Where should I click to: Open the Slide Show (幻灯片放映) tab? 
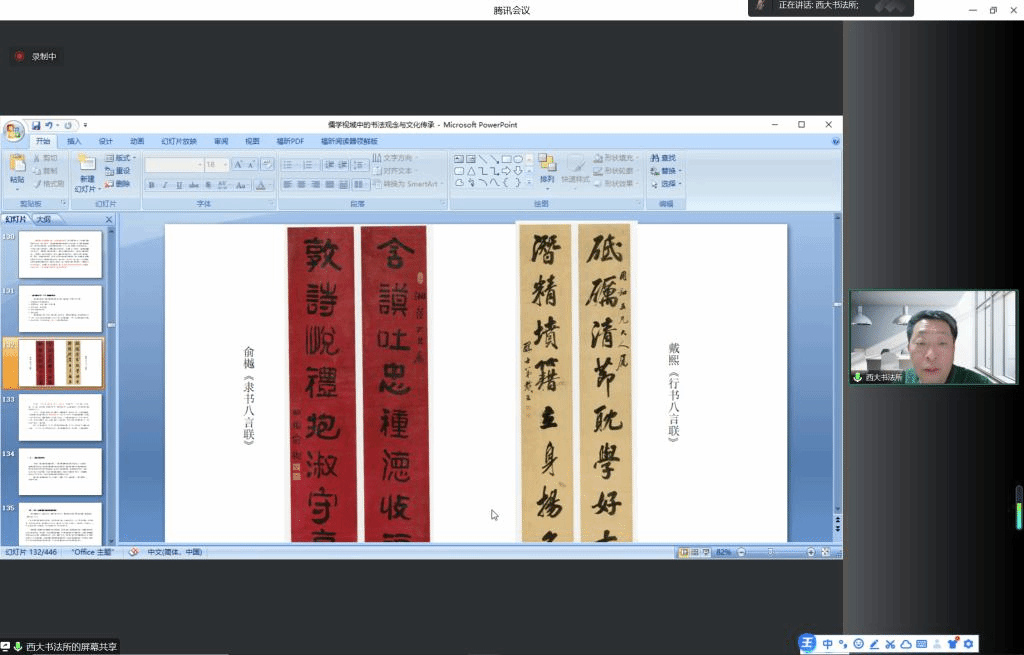(x=179, y=141)
